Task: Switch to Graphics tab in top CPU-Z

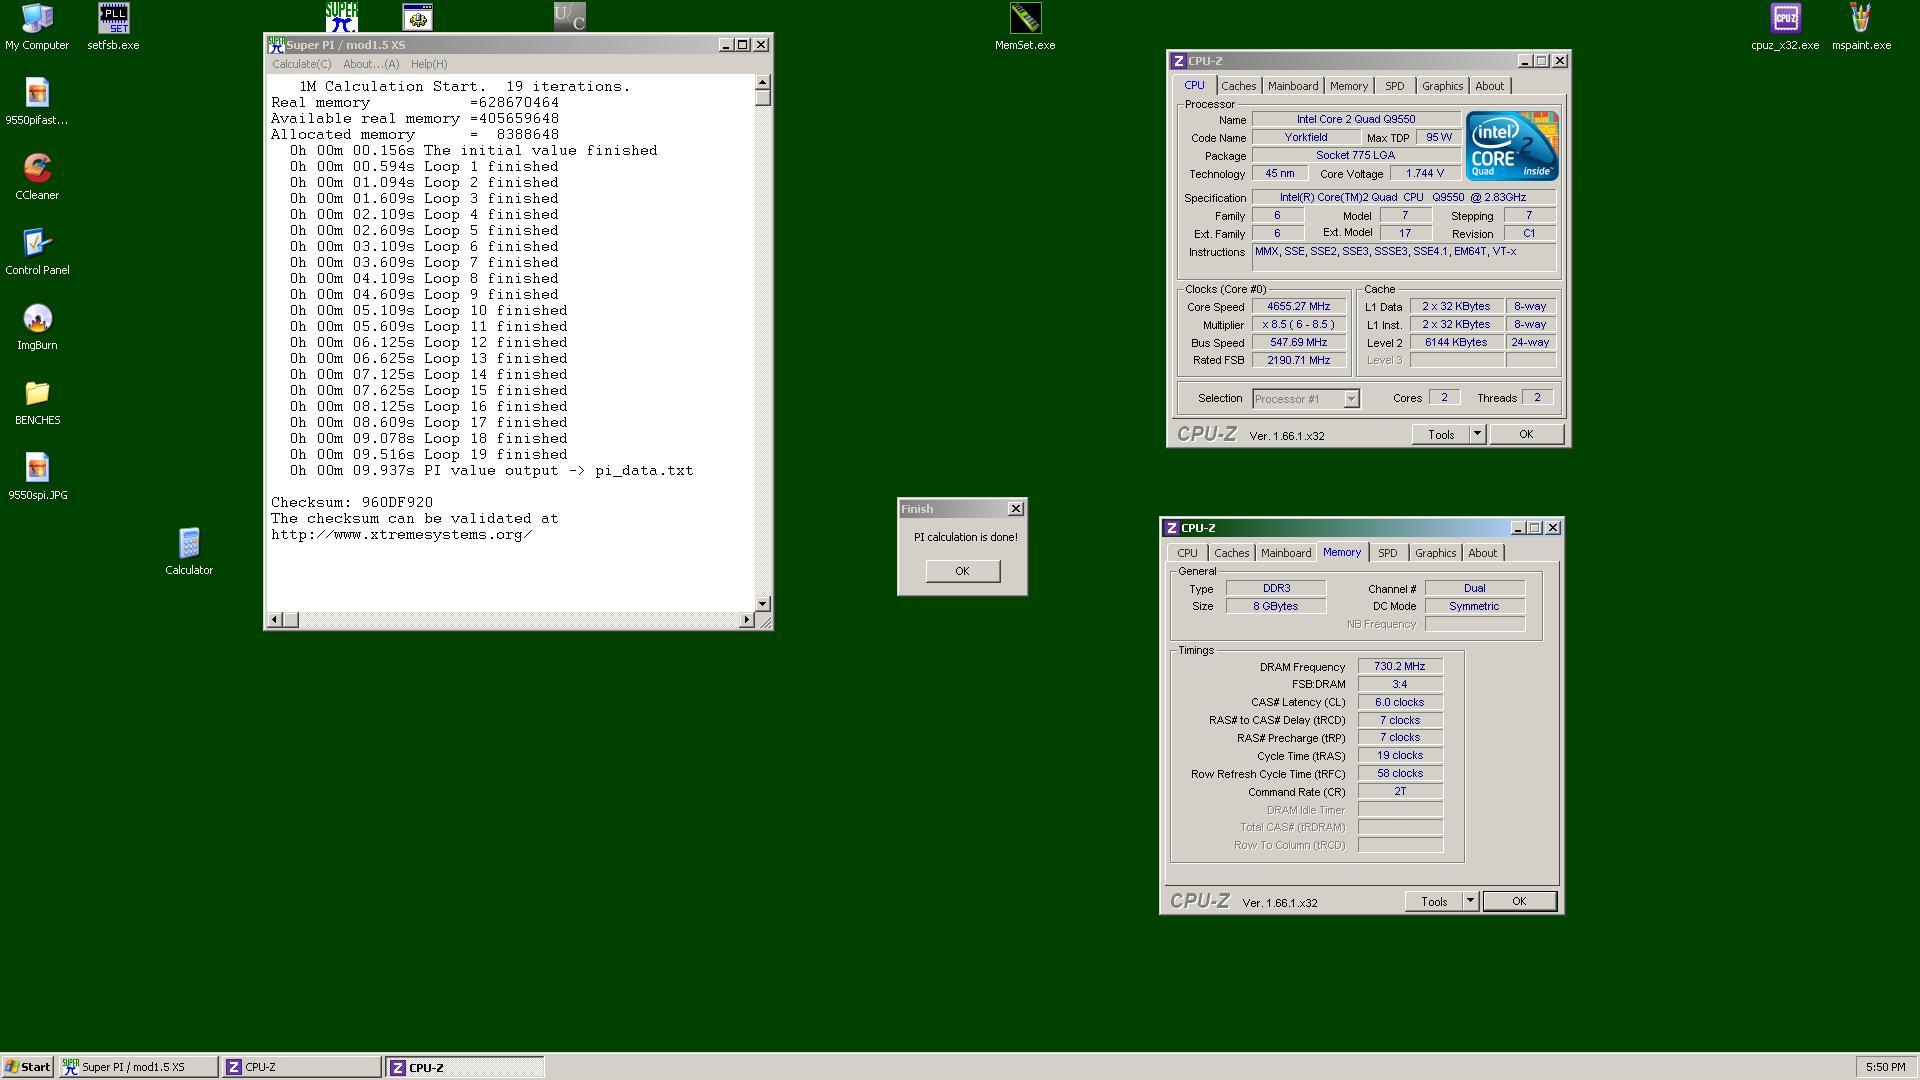Action: [x=1442, y=86]
